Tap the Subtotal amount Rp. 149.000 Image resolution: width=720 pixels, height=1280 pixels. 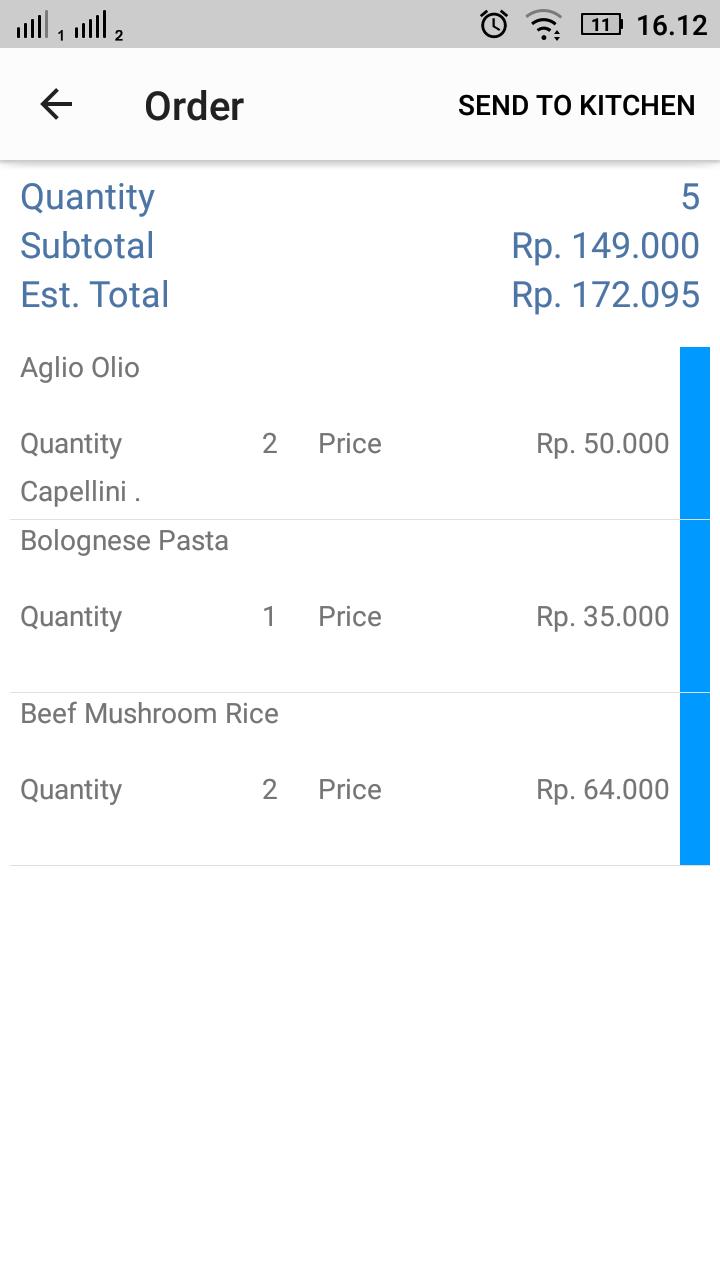pos(605,246)
